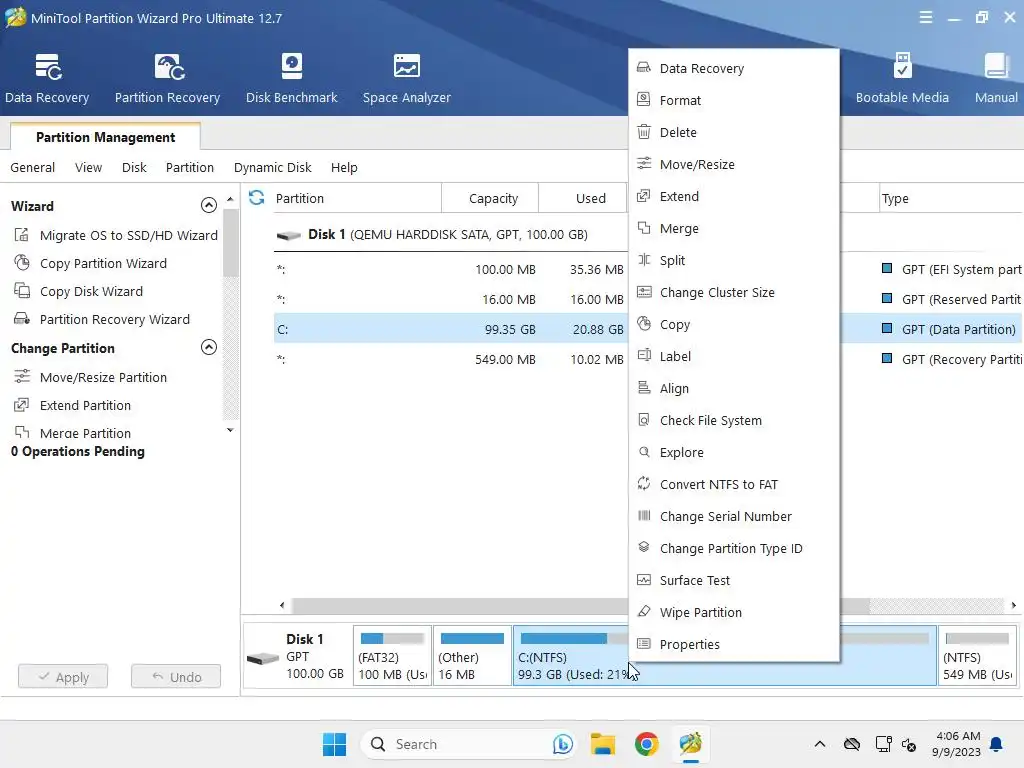The image size is (1024, 768).
Task: Choose Check File System option
Action: tap(733, 420)
